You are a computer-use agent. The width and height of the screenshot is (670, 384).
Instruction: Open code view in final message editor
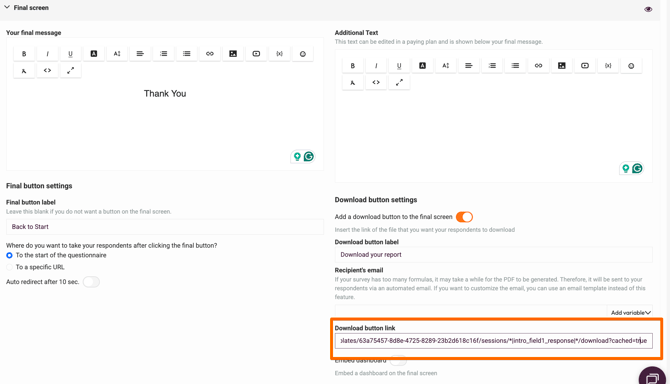tap(47, 70)
